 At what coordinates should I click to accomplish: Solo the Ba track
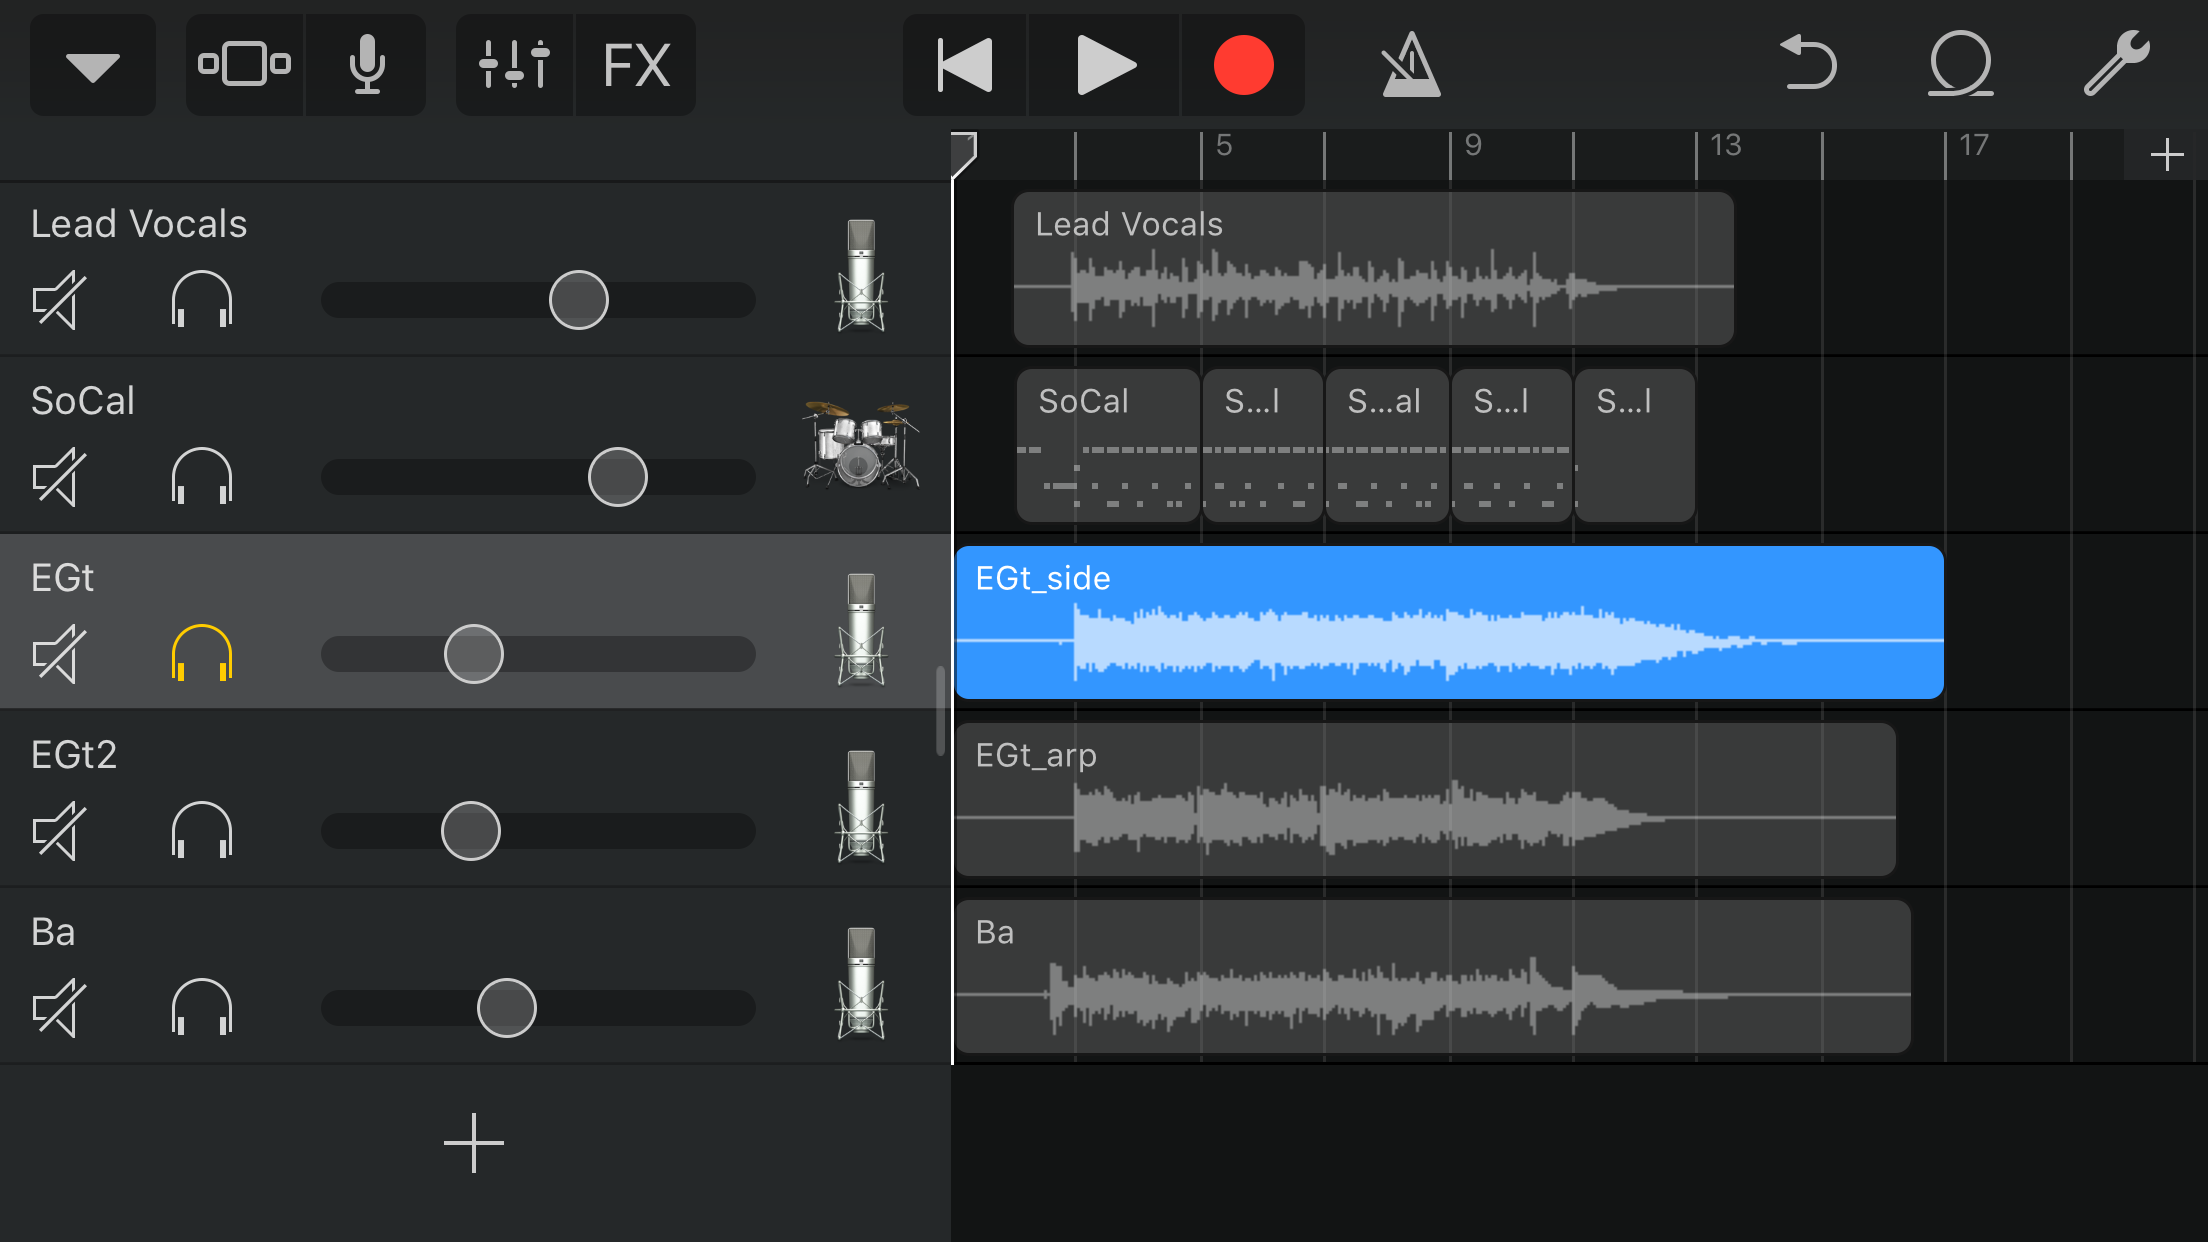pyautogui.click(x=202, y=1007)
